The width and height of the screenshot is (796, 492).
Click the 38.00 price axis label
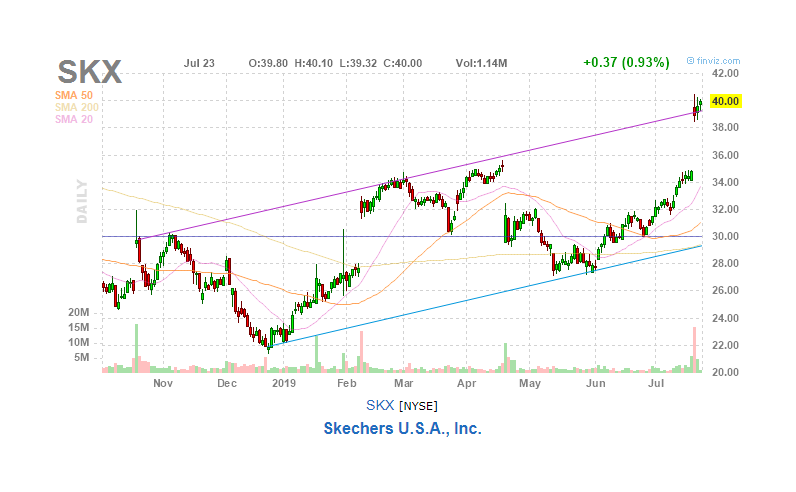coord(725,127)
